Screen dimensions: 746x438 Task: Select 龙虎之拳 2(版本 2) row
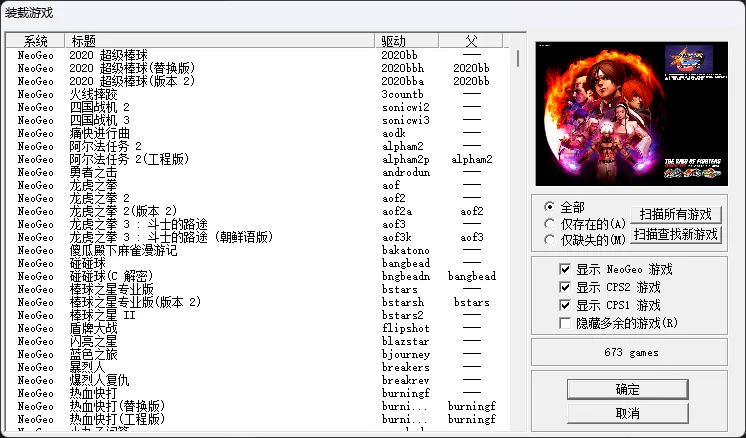pos(257,211)
